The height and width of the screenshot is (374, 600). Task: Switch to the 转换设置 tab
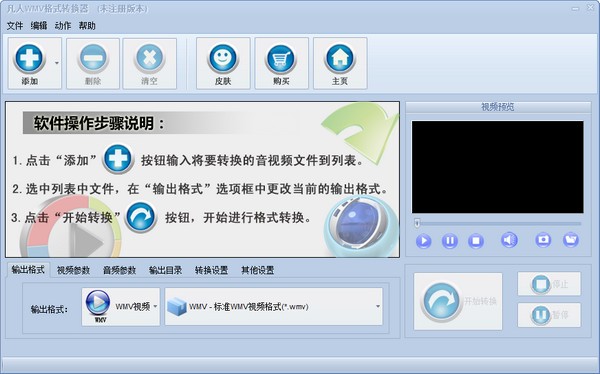[x=211, y=270]
